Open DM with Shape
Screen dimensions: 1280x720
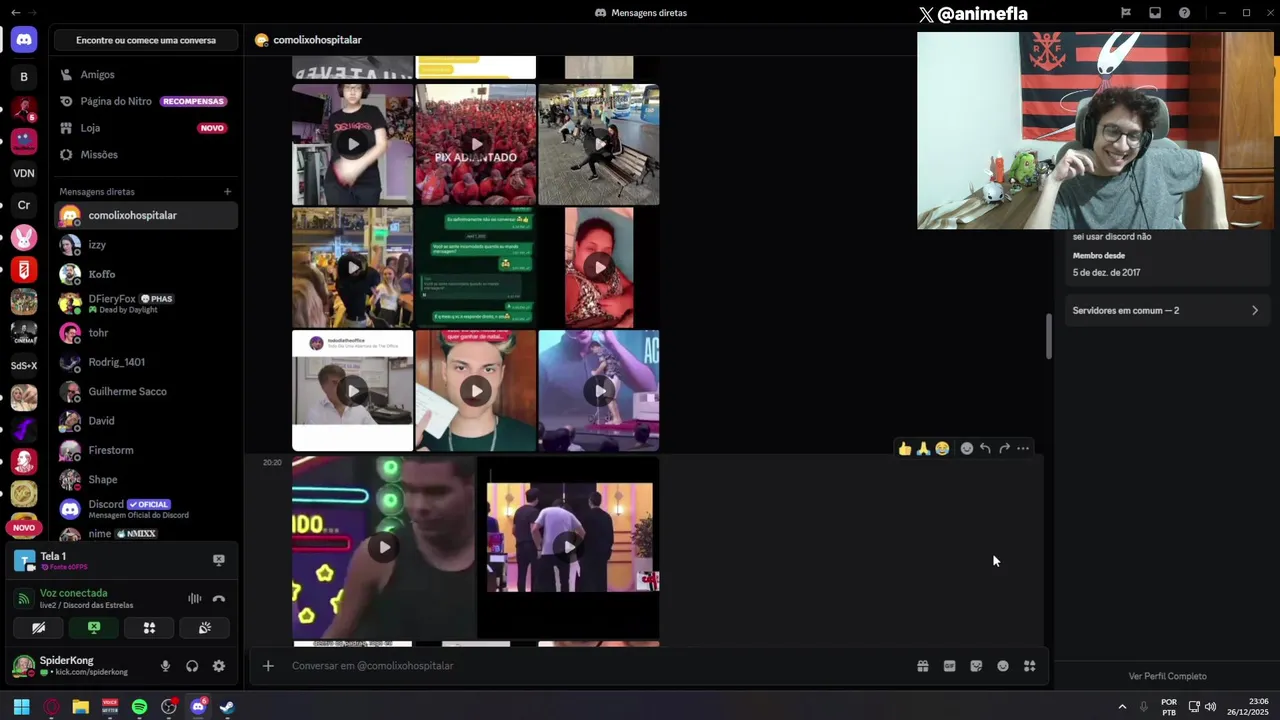[146, 480]
